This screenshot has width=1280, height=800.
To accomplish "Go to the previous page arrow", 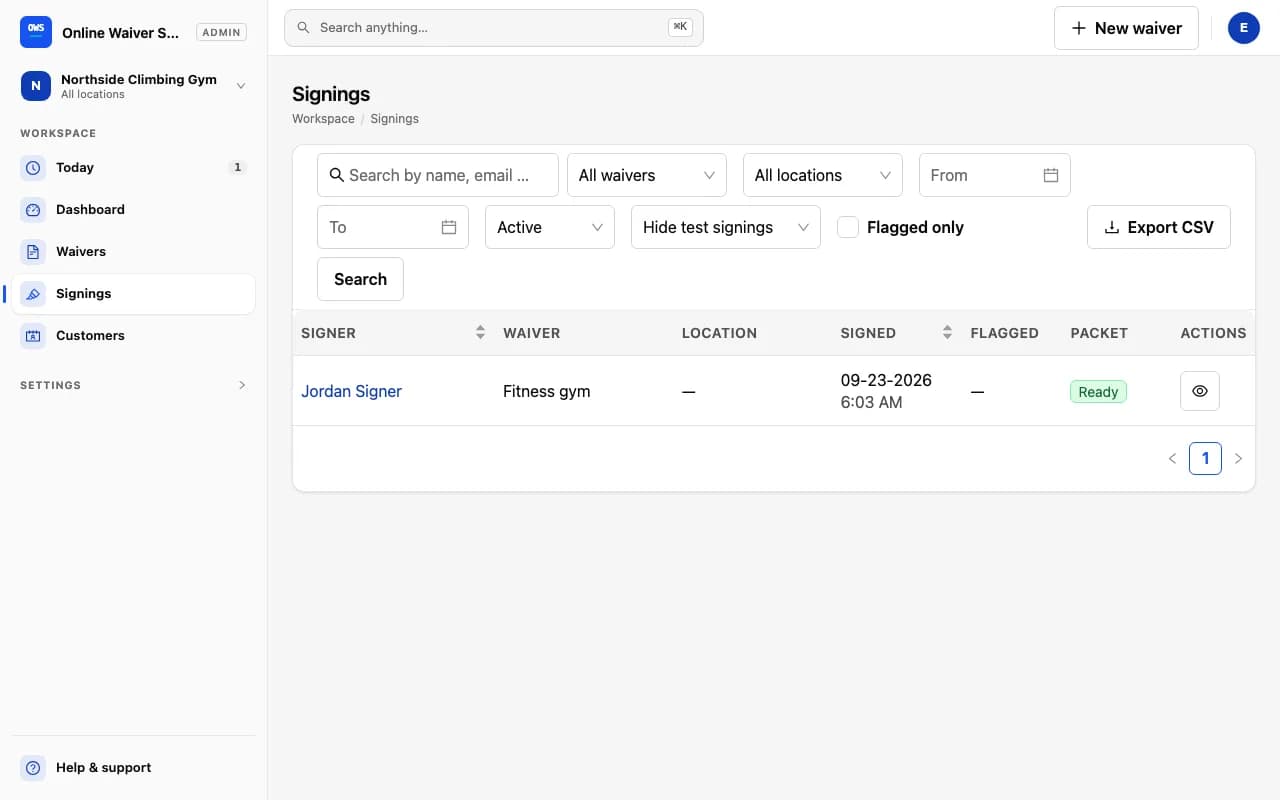I will (x=1172, y=459).
